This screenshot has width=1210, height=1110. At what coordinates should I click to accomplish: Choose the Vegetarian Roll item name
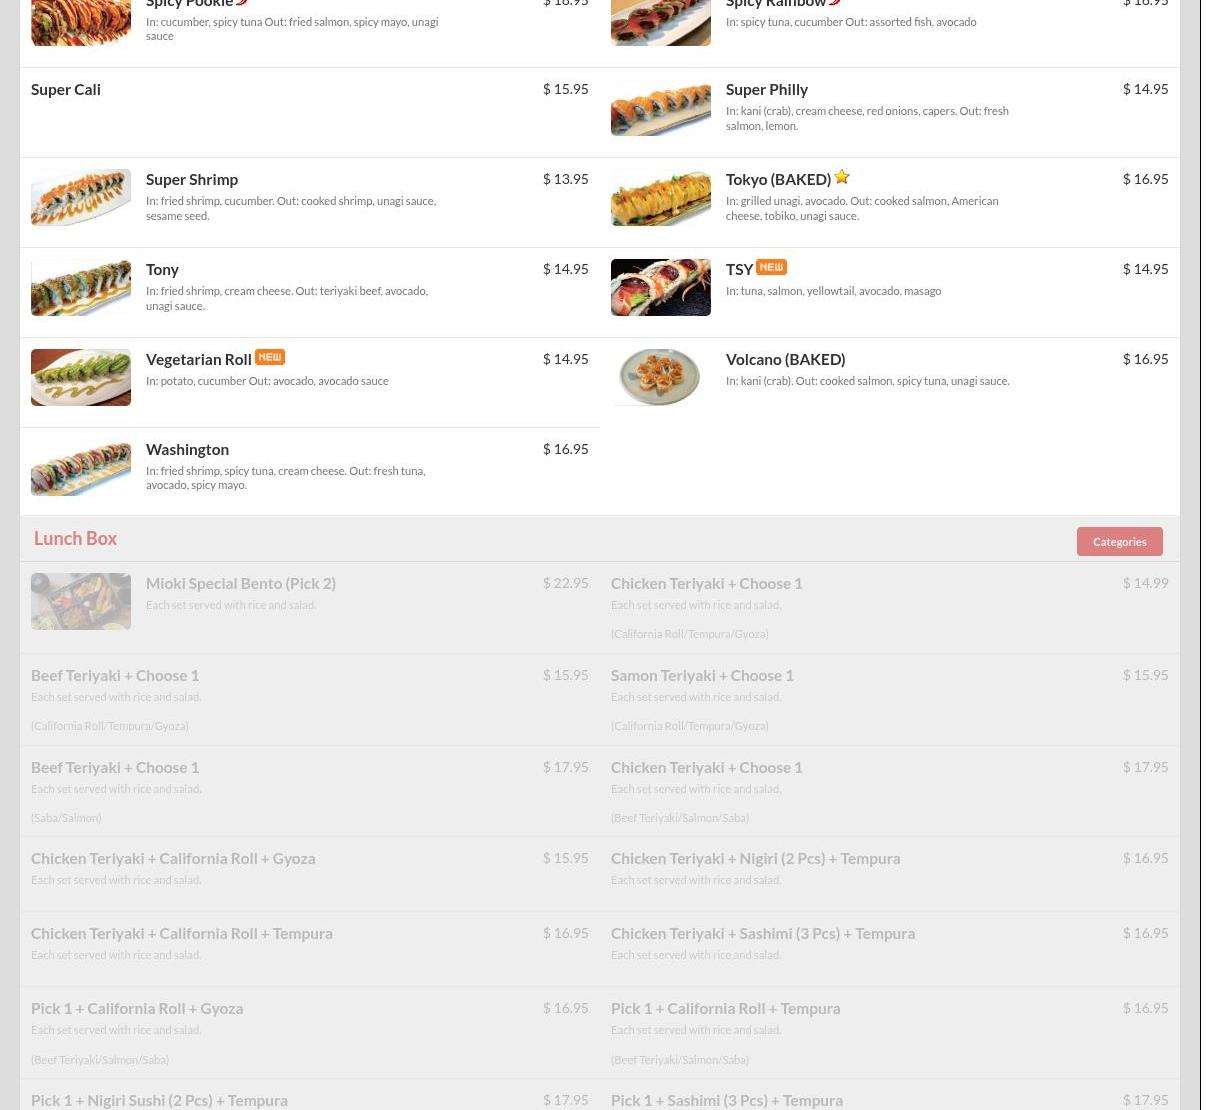pos(198,359)
